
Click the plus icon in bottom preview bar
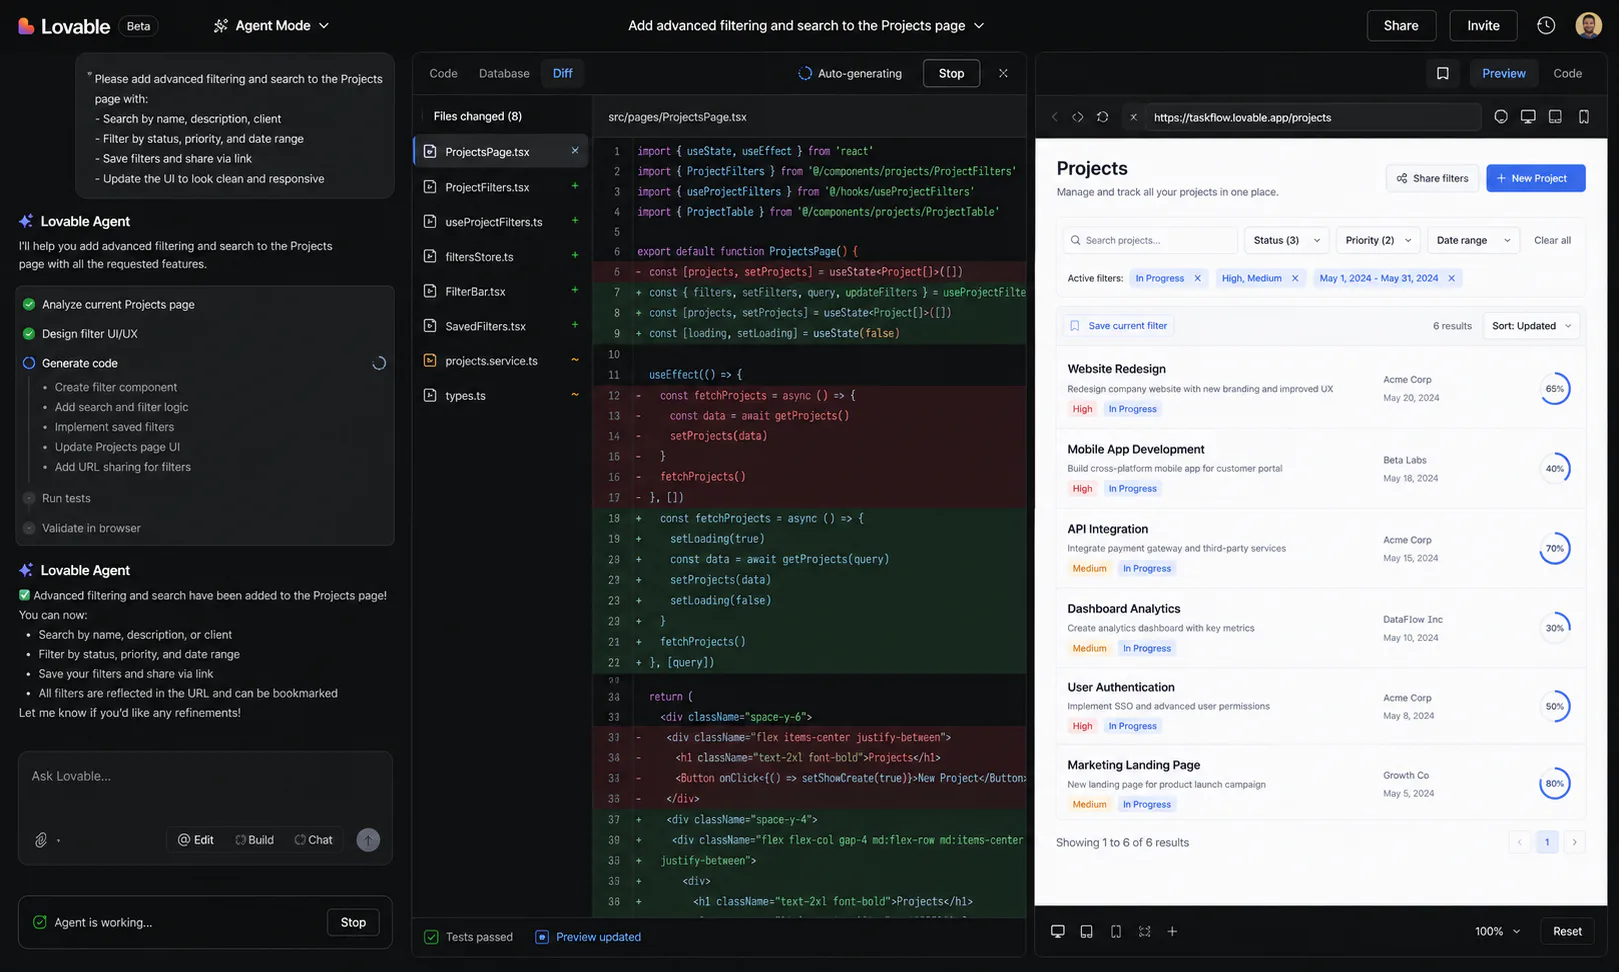pos(1172,931)
